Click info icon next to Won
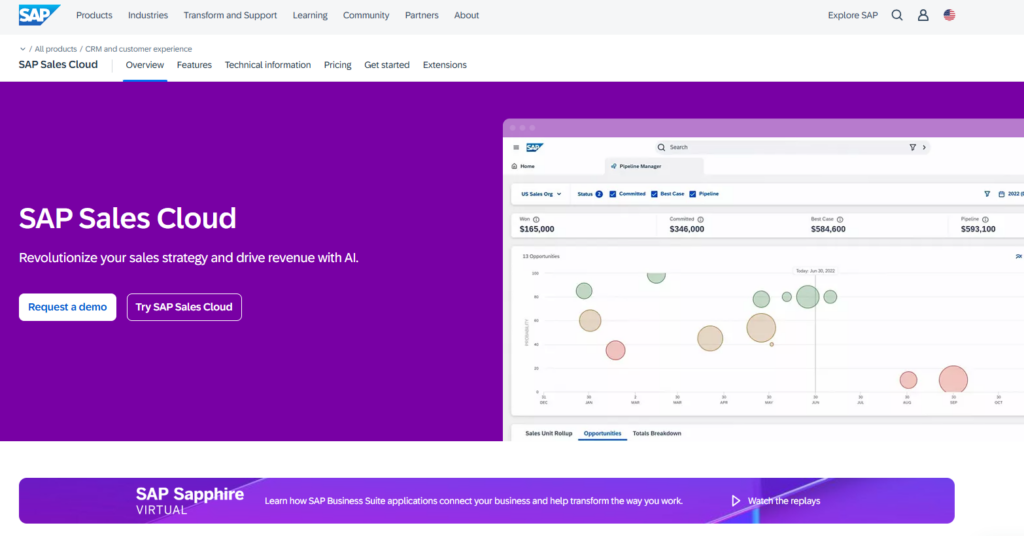The image size is (1024, 536). coord(536,220)
